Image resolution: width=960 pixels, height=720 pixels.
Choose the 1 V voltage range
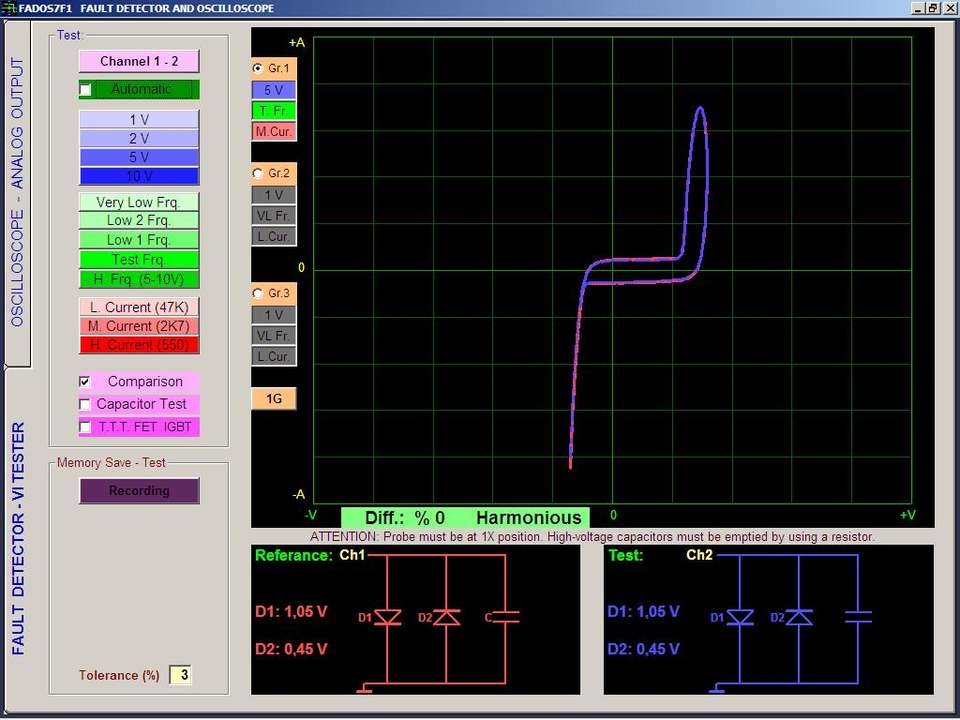[x=139, y=120]
